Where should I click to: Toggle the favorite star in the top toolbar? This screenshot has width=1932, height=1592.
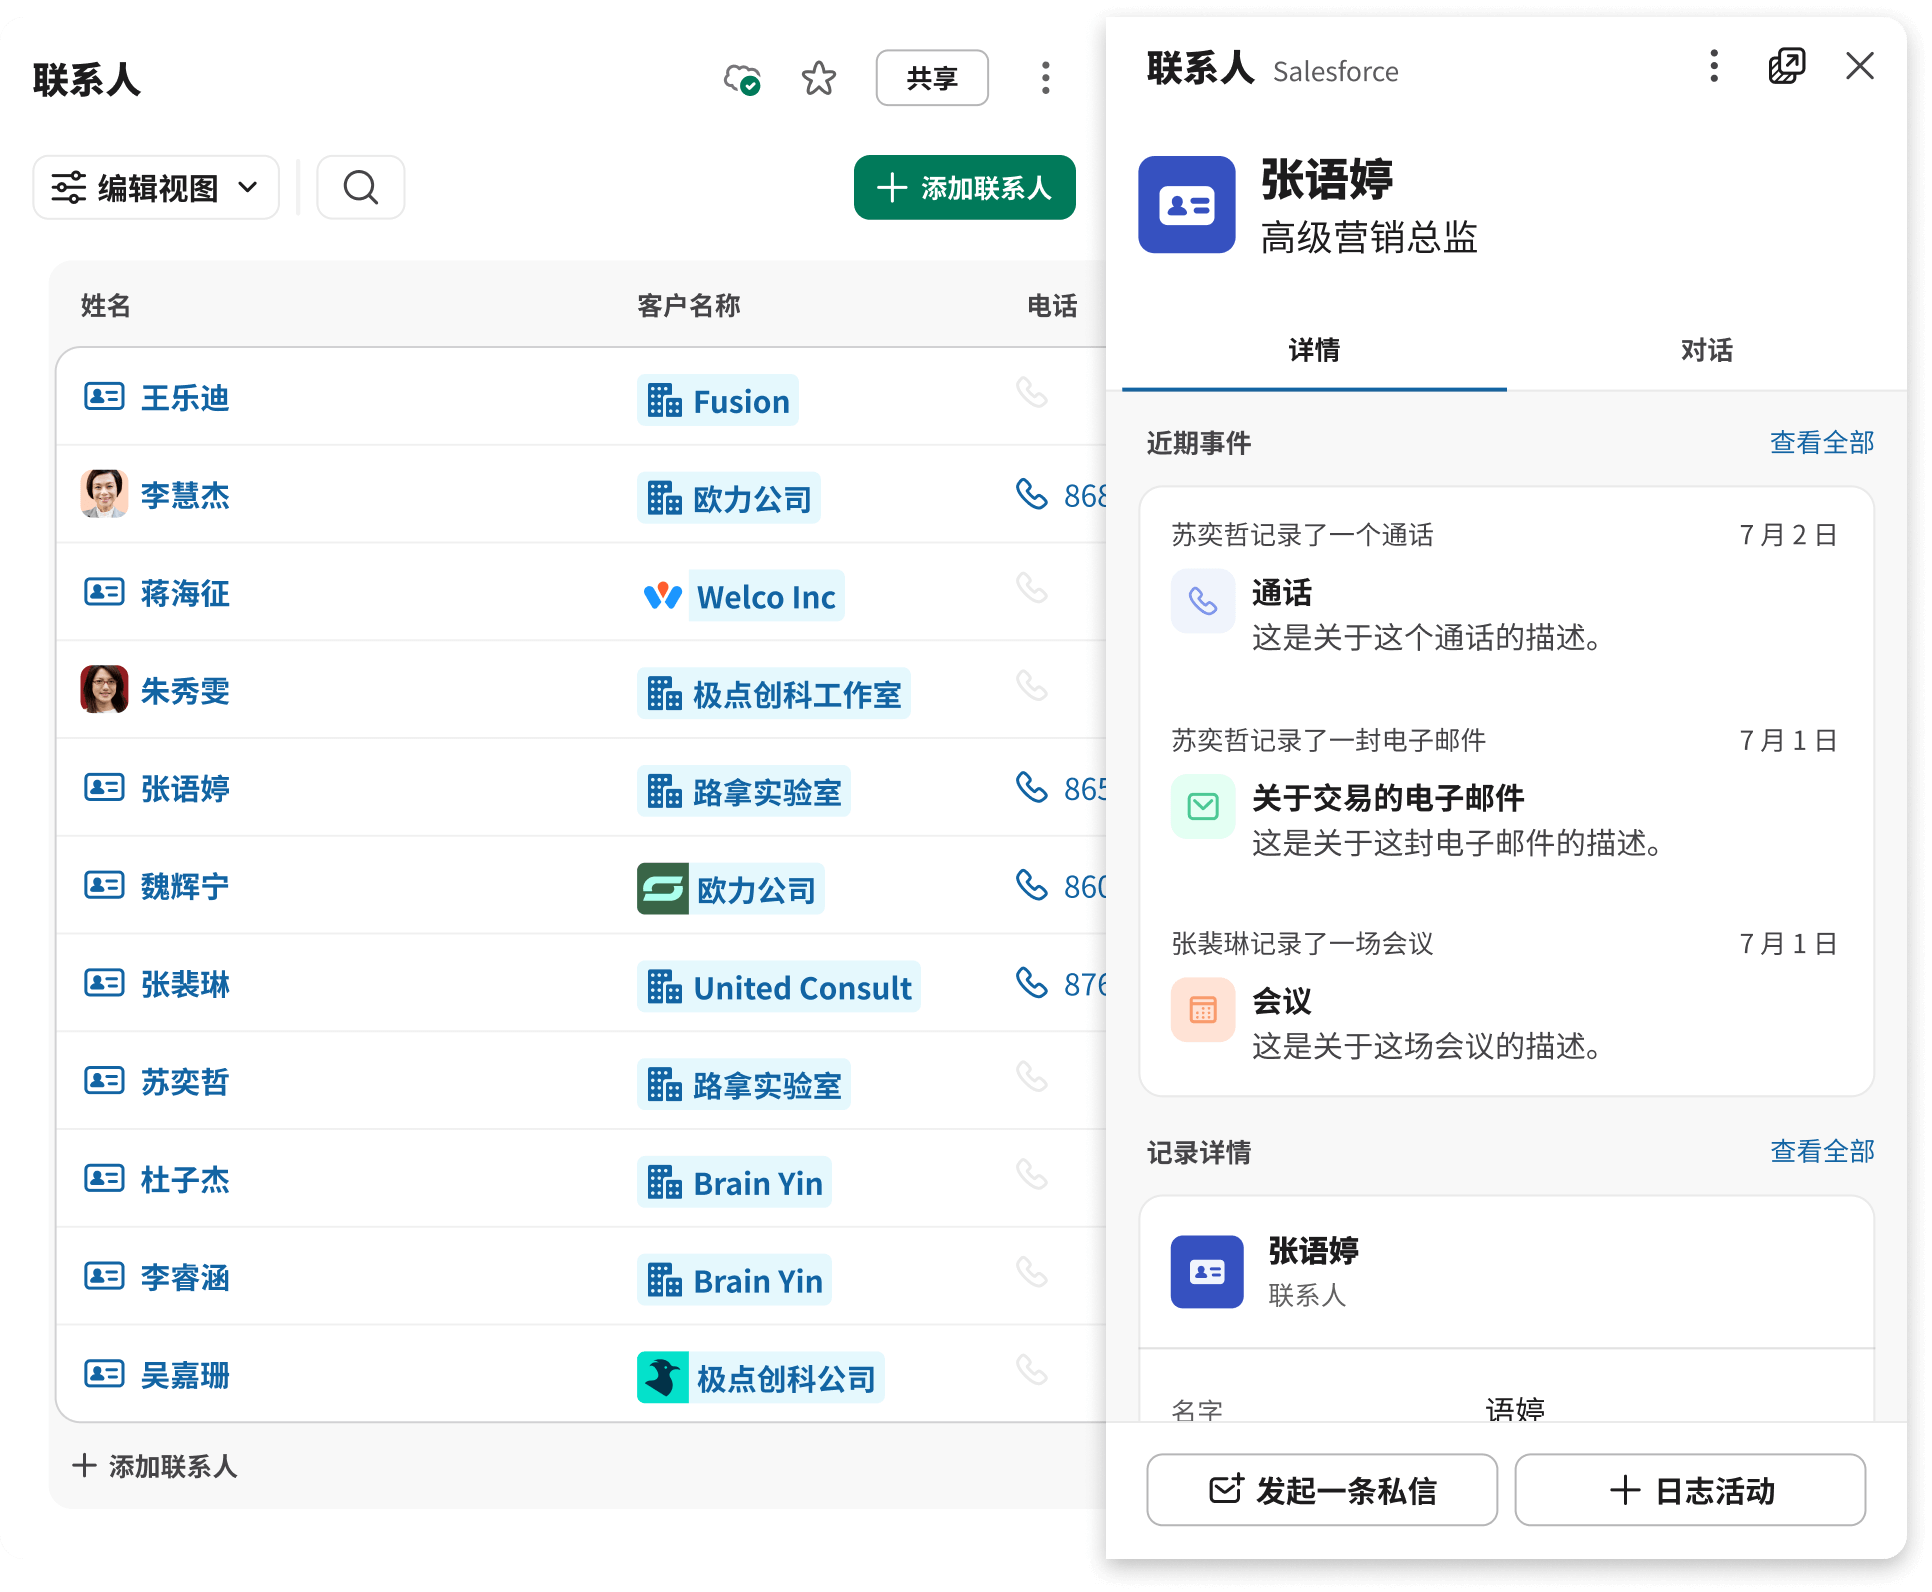coord(818,77)
